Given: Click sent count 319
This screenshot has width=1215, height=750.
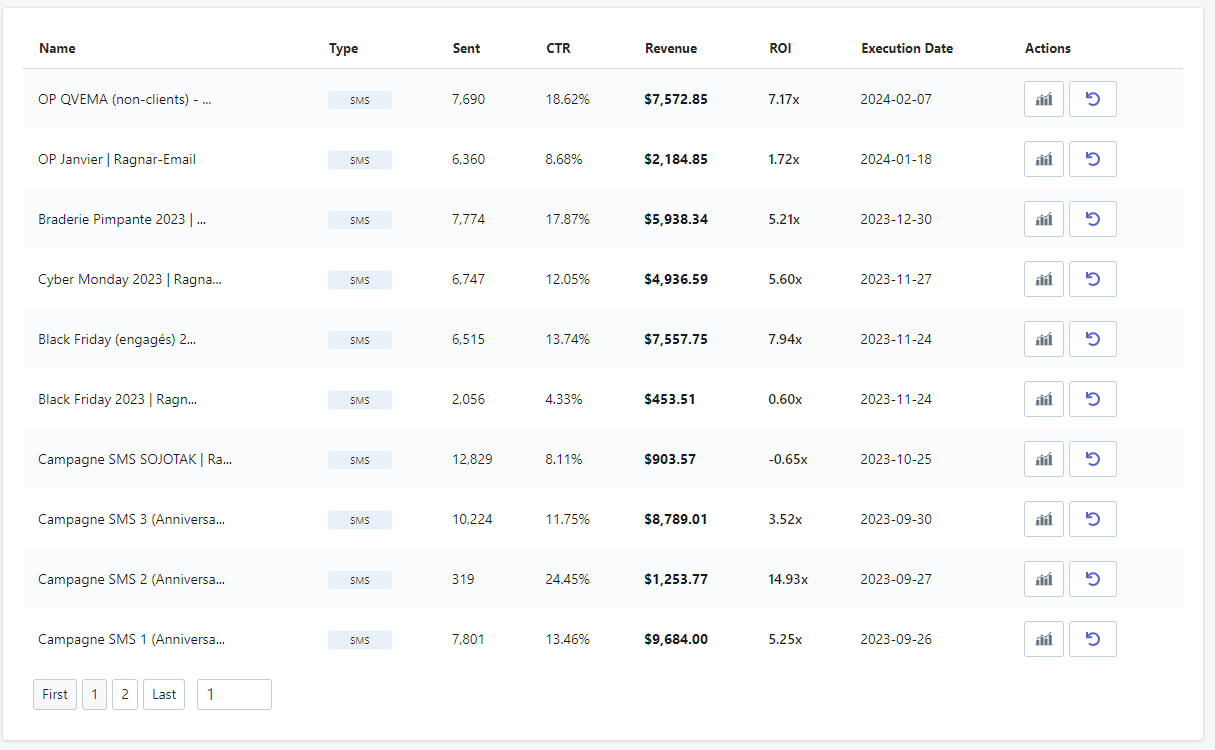Looking at the screenshot, I should point(463,579).
